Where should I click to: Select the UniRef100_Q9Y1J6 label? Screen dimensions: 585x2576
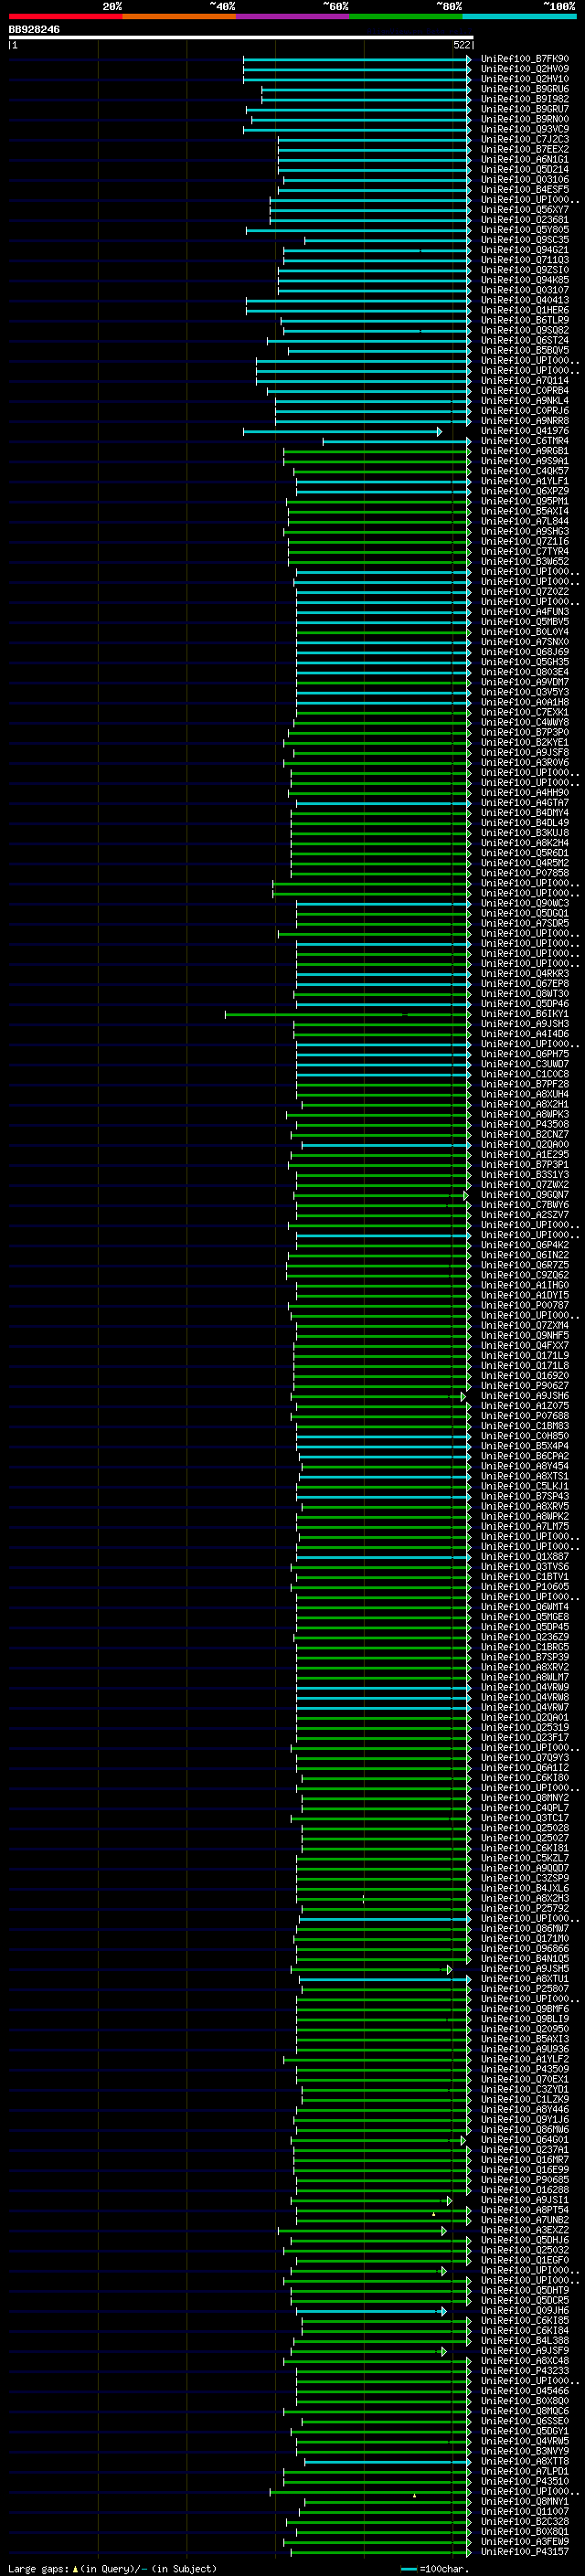(524, 2119)
